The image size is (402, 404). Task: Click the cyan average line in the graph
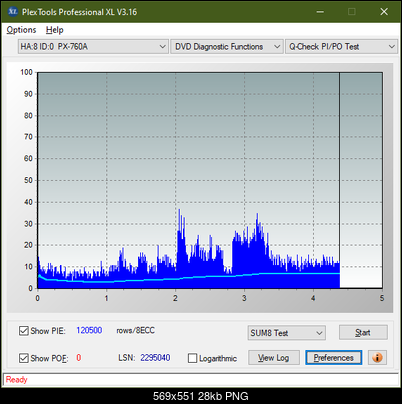pyautogui.click(x=188, y=277)
